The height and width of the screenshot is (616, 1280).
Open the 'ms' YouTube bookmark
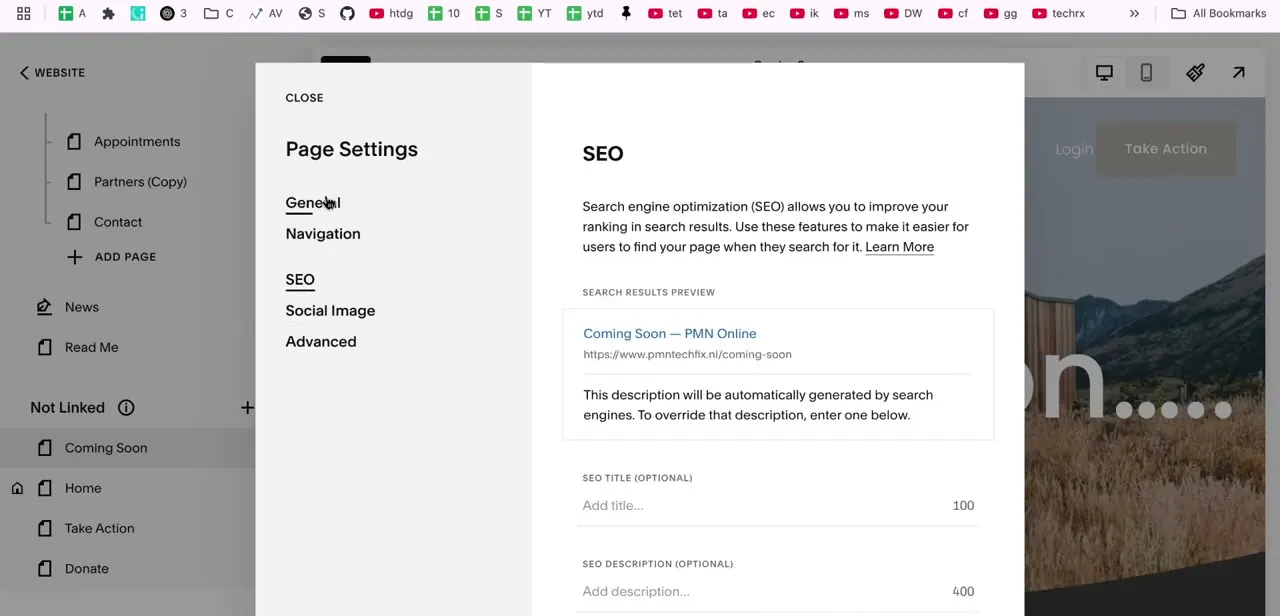(851, 13)
